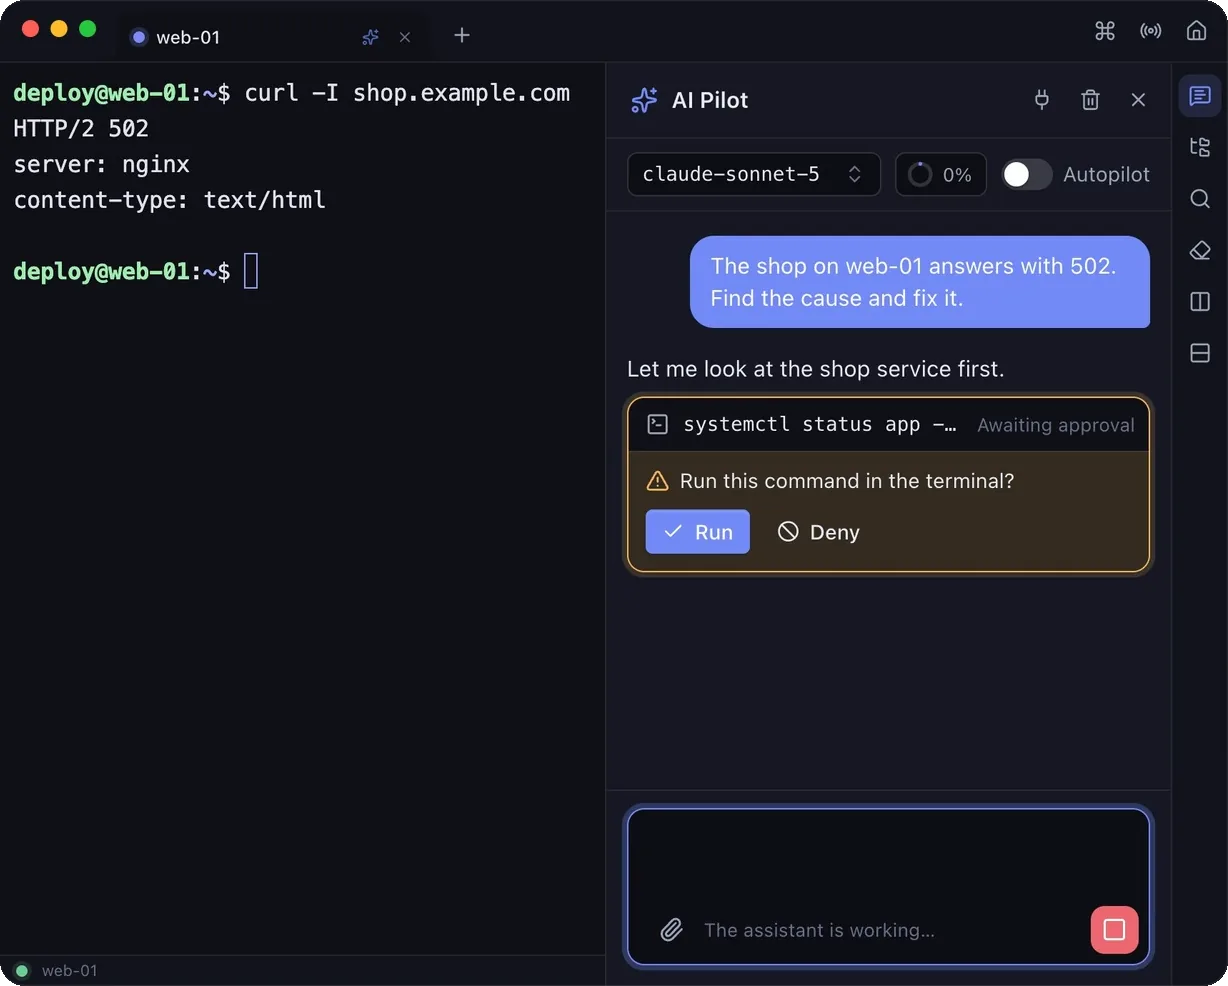Click the broadcast input icon in title bar
Image resolution: width=1228 pixels, height=986 pixels.
[x=1151, y=31]
